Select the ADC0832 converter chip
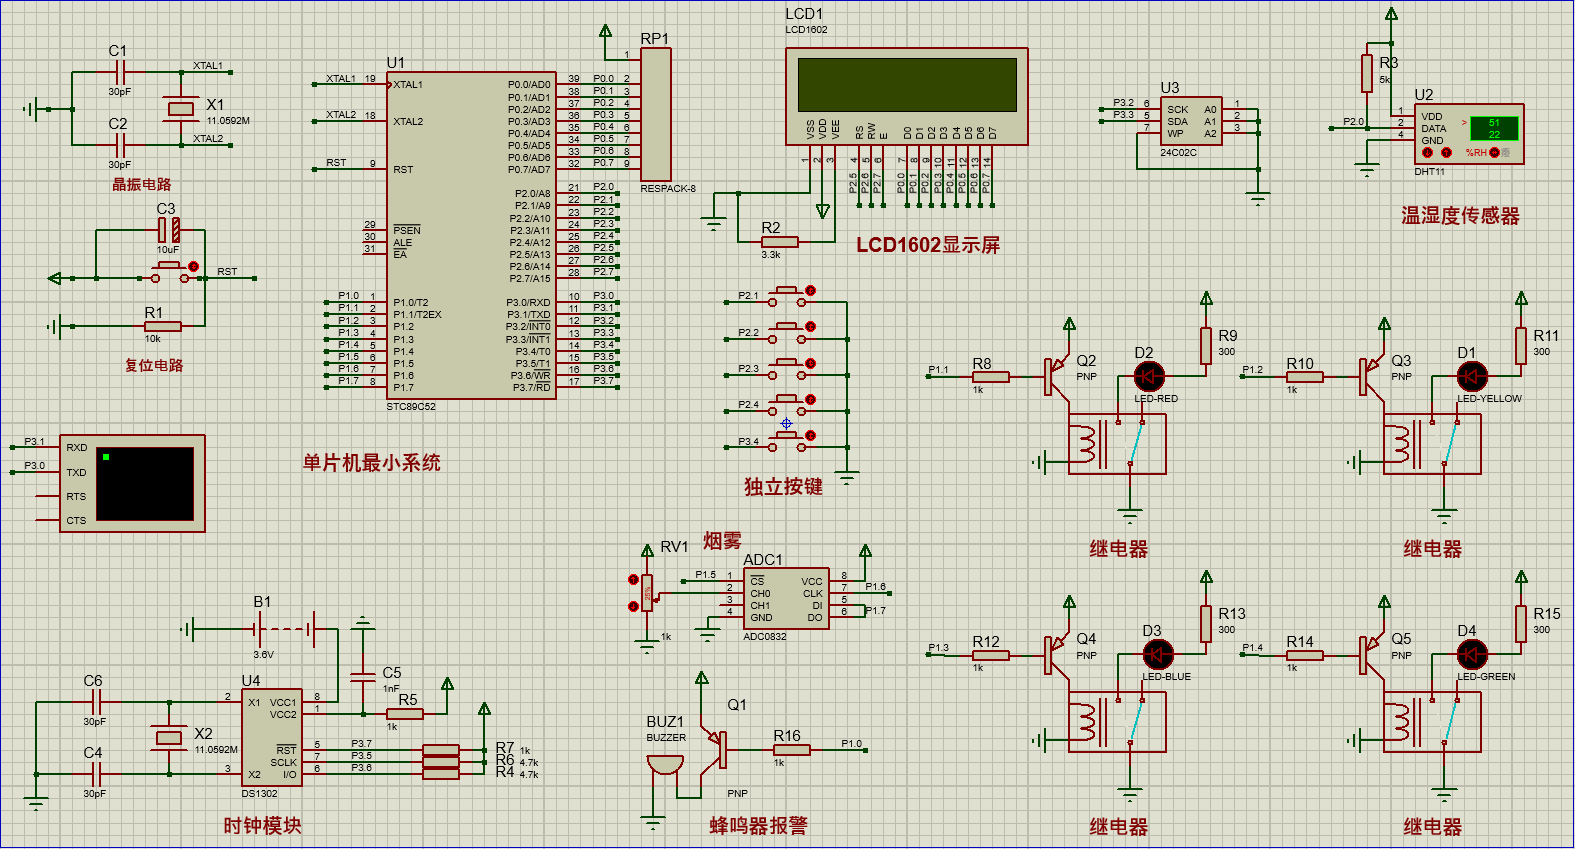1575x849 pixels. pos(785,598)
